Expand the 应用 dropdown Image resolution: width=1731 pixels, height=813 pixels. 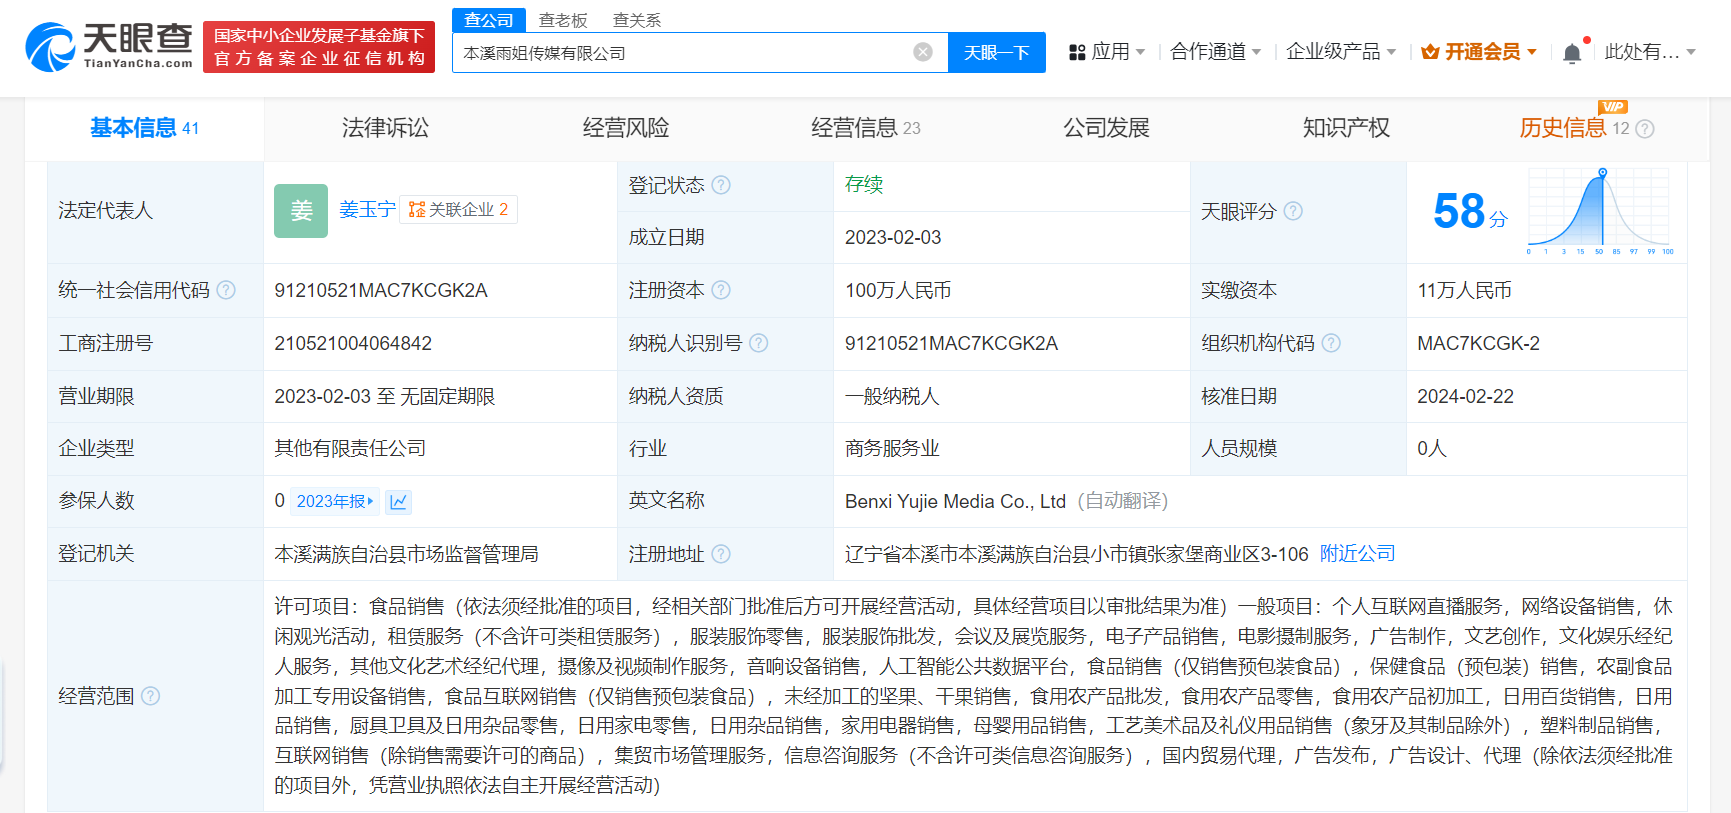(x=1141, y=52)
